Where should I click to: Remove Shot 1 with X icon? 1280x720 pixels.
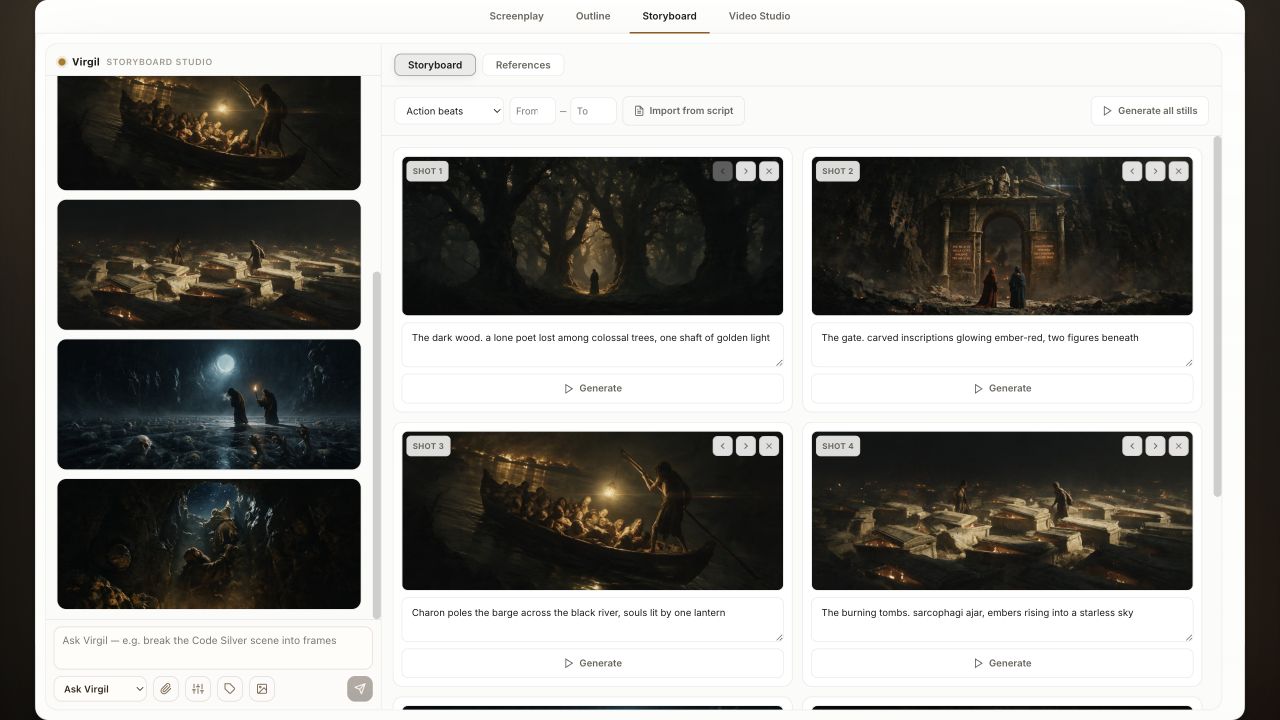point(769,171)
